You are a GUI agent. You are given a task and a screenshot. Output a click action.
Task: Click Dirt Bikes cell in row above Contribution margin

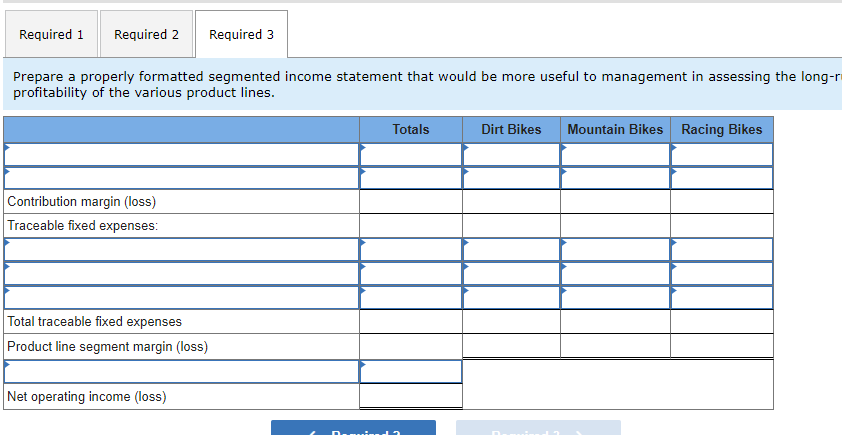pos(511,178)
